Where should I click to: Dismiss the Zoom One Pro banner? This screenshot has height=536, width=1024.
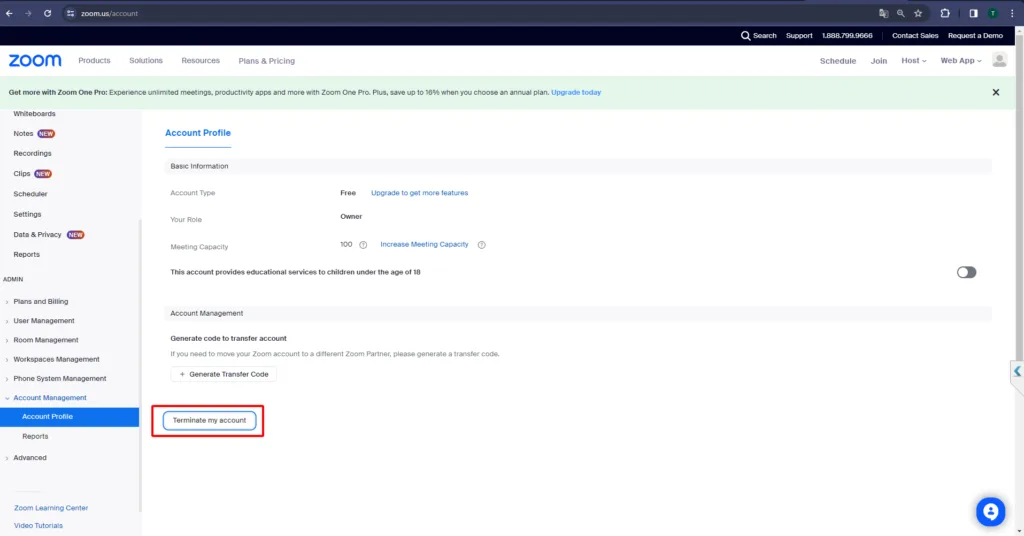pyautogui.click(x=995, y=92)
